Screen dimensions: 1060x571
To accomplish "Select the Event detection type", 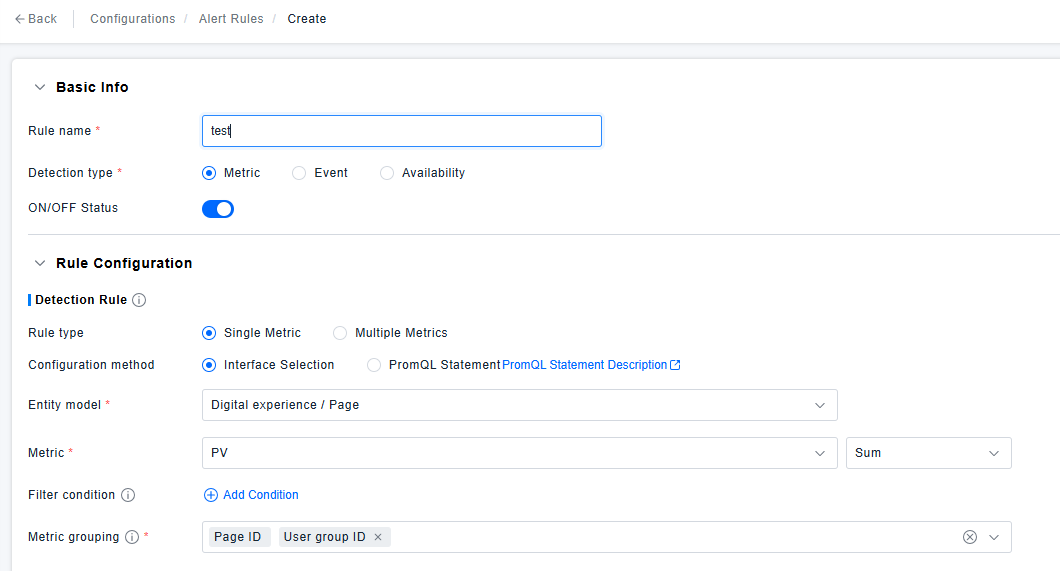I will click(x=299, y=173).
